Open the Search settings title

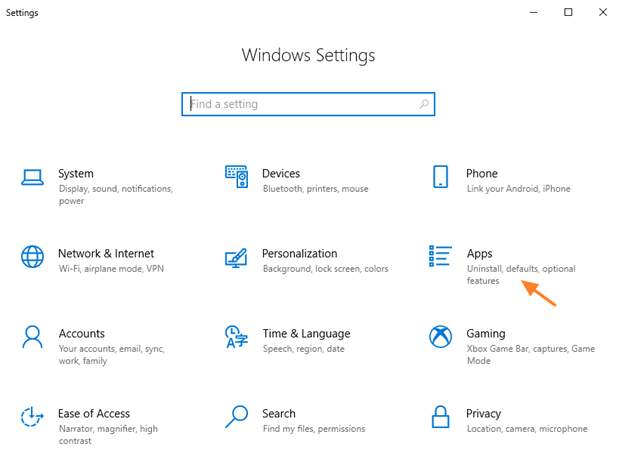279,414
